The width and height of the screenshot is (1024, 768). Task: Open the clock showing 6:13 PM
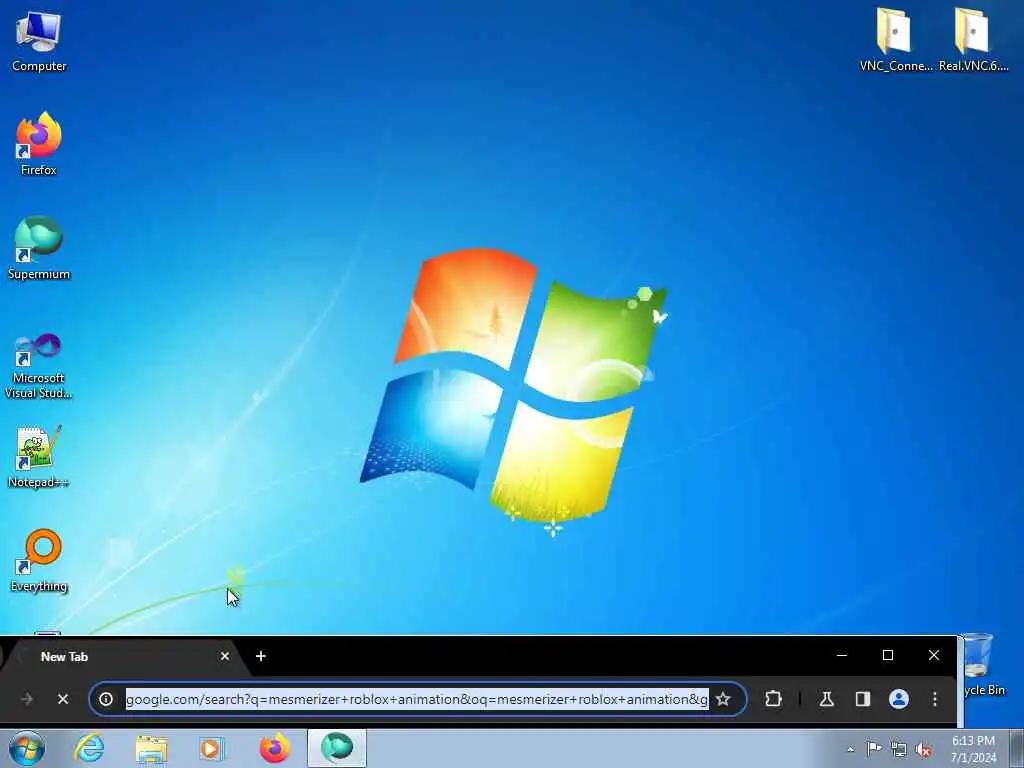click(973, 749)
